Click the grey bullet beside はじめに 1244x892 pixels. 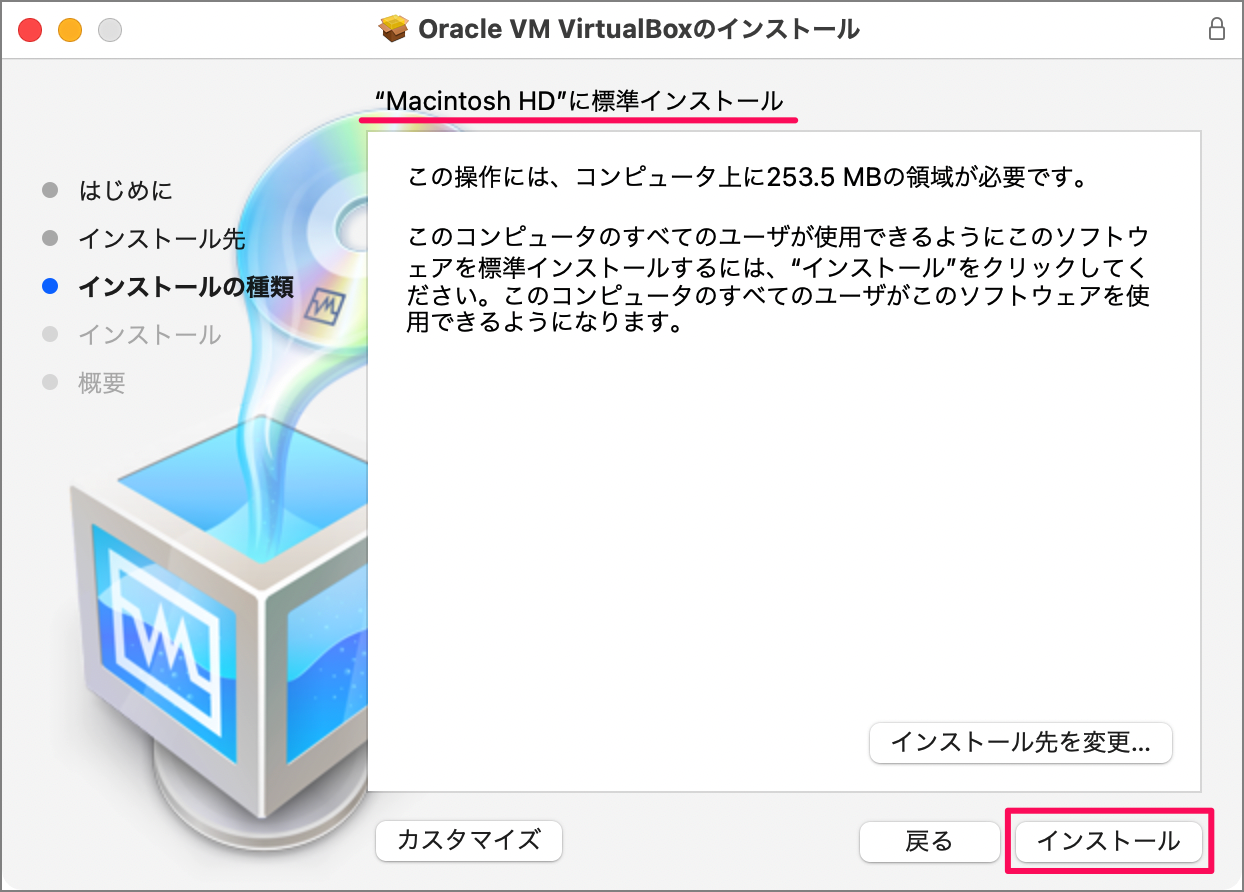[50, 190]
